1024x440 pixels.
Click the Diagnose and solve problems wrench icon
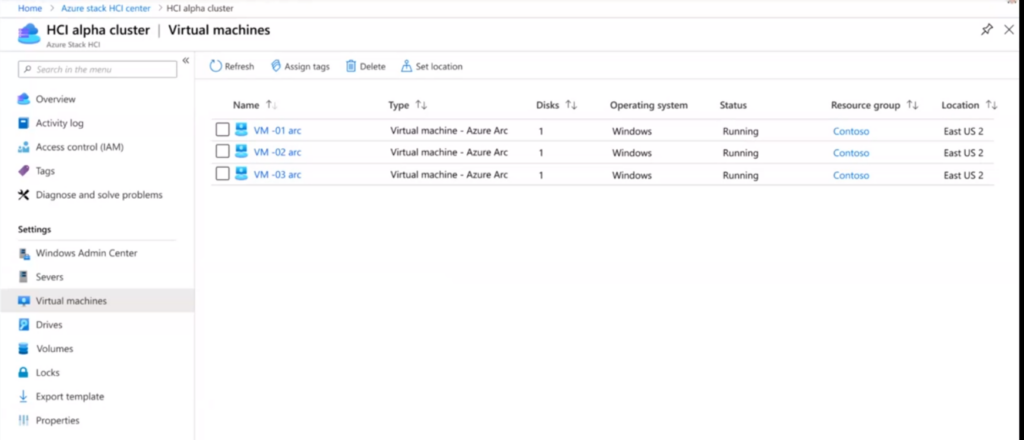24,195
